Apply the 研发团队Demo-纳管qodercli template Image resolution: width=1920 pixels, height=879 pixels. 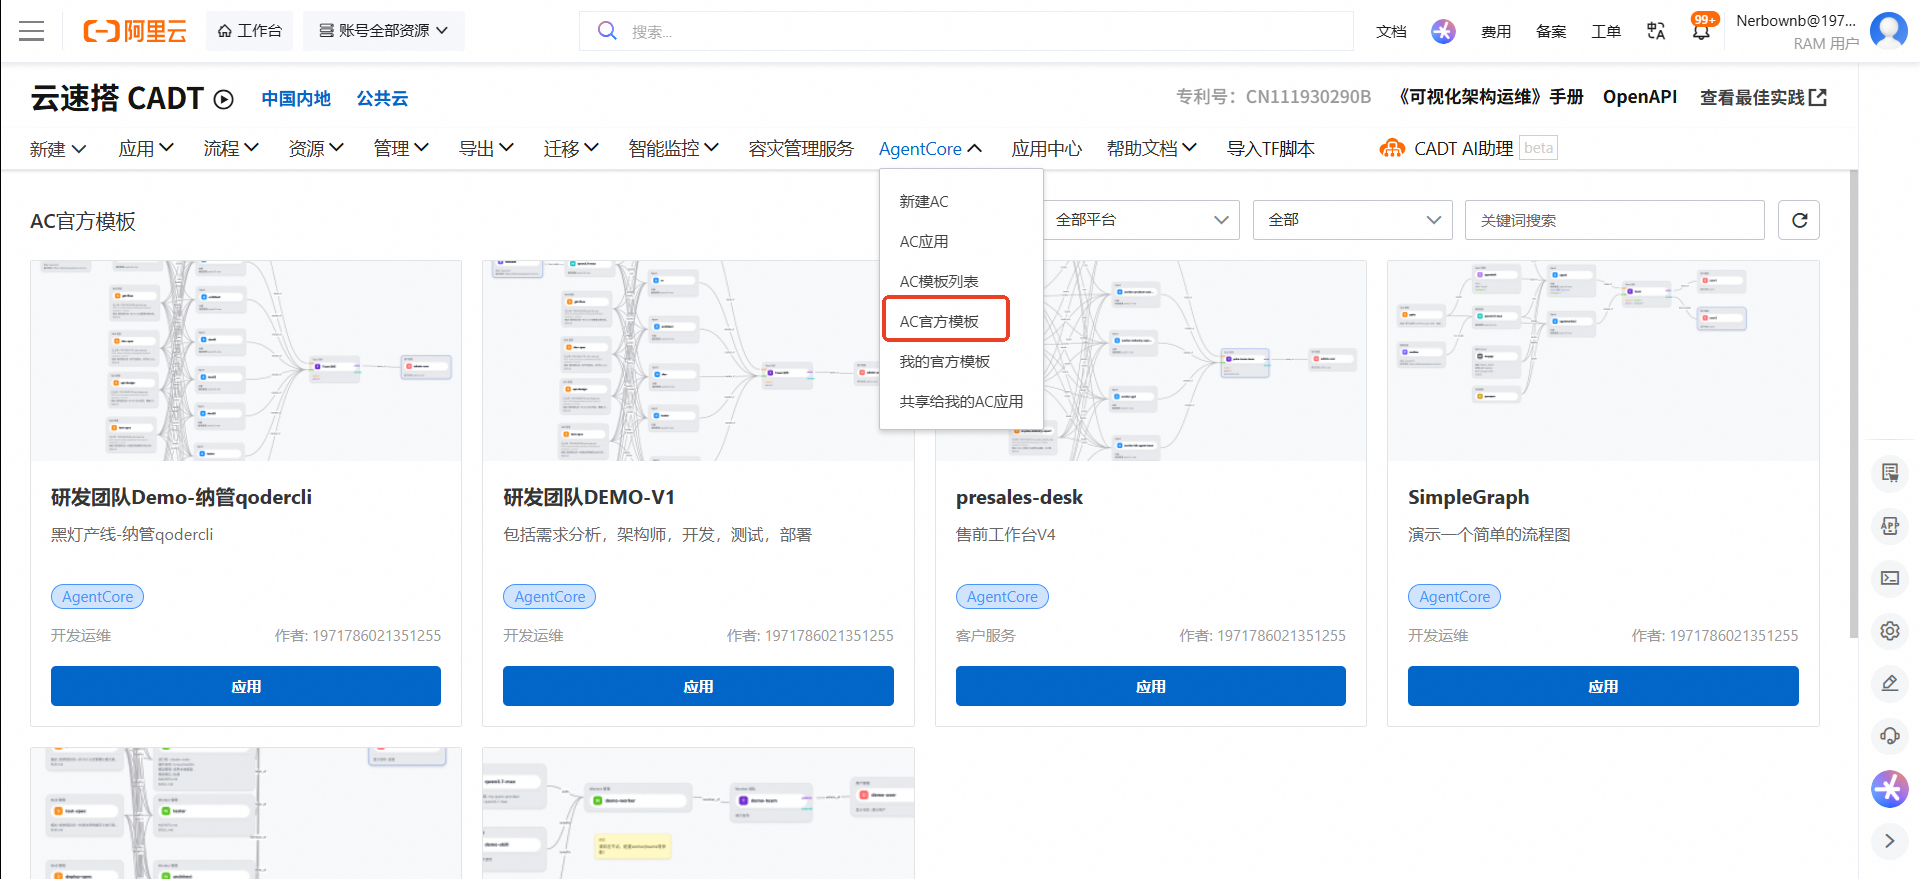point(246,686)
